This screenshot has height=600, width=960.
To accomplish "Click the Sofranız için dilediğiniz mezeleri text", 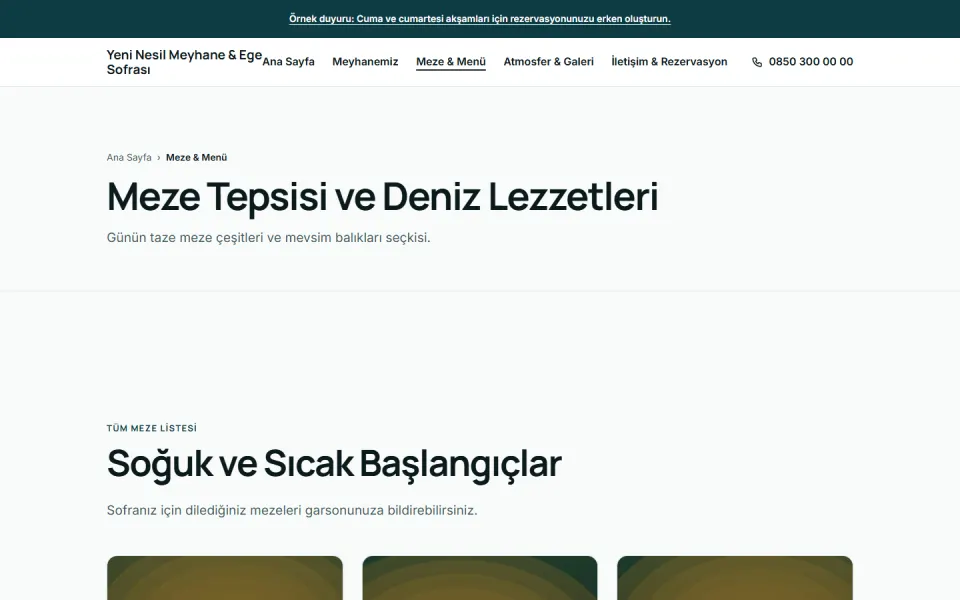I will coord(292,510).
